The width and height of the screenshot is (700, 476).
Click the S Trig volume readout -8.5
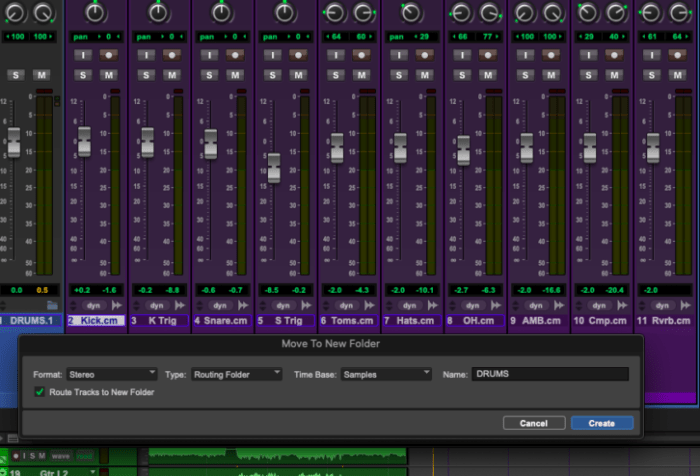pos(271,290)
